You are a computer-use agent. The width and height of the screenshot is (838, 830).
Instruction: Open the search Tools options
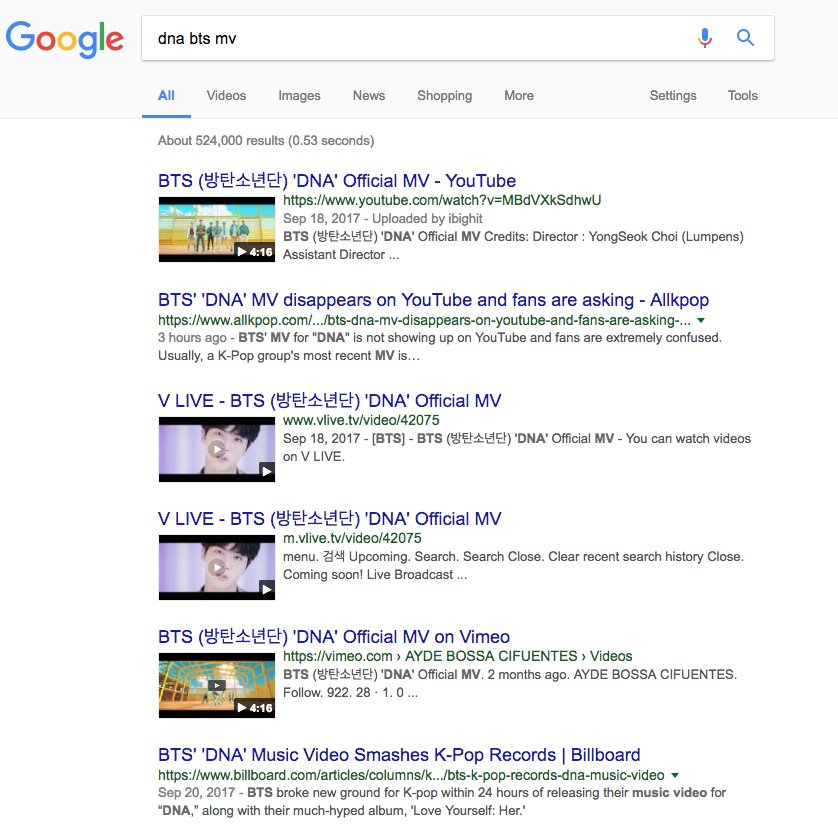point(743,96)
